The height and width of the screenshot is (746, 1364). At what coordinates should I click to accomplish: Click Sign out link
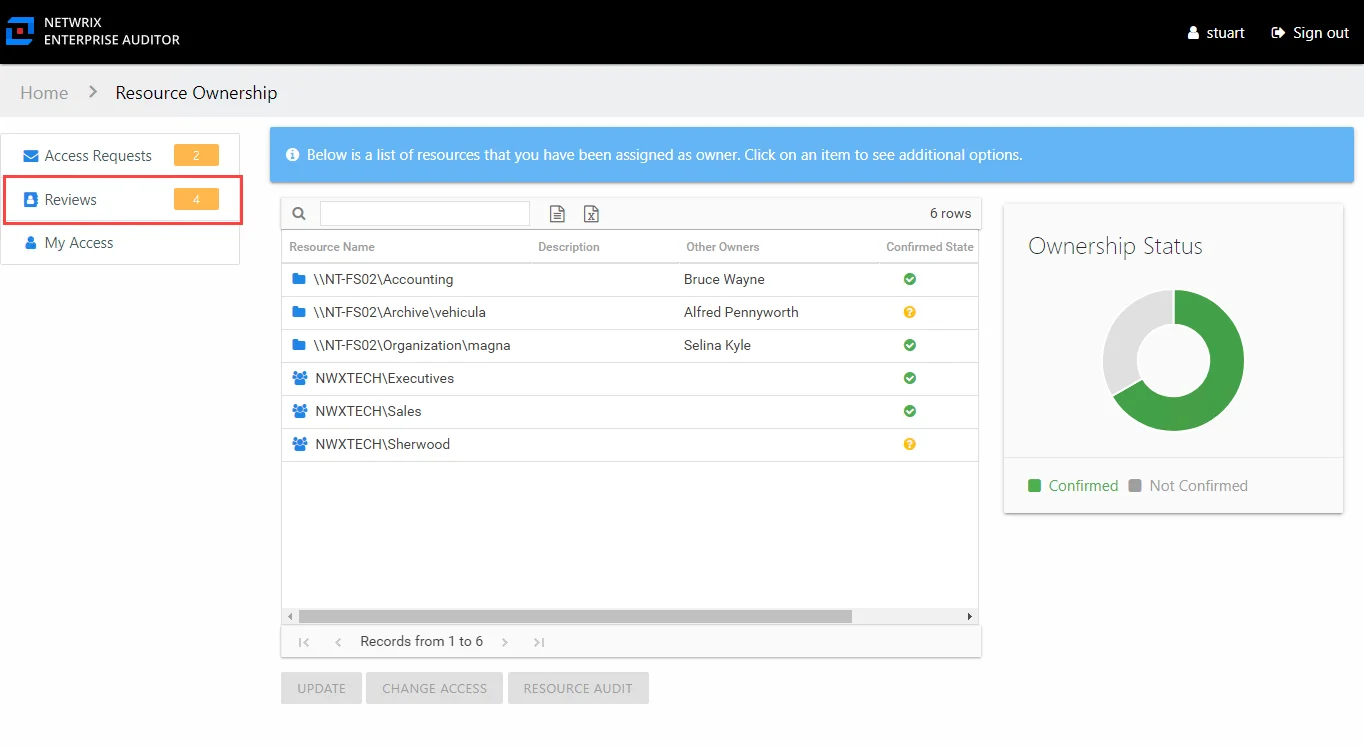point(1310,33)
